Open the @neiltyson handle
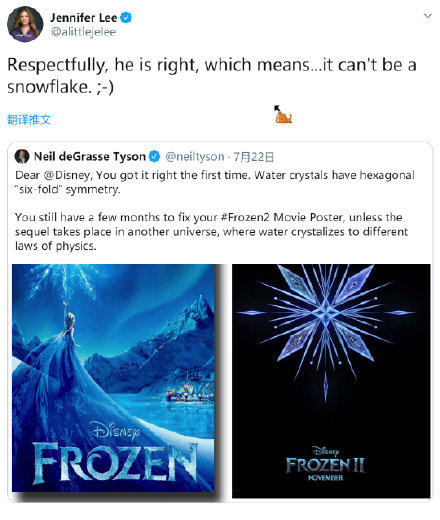The height and width of the screenshot is (520, 440). [195, 156]
